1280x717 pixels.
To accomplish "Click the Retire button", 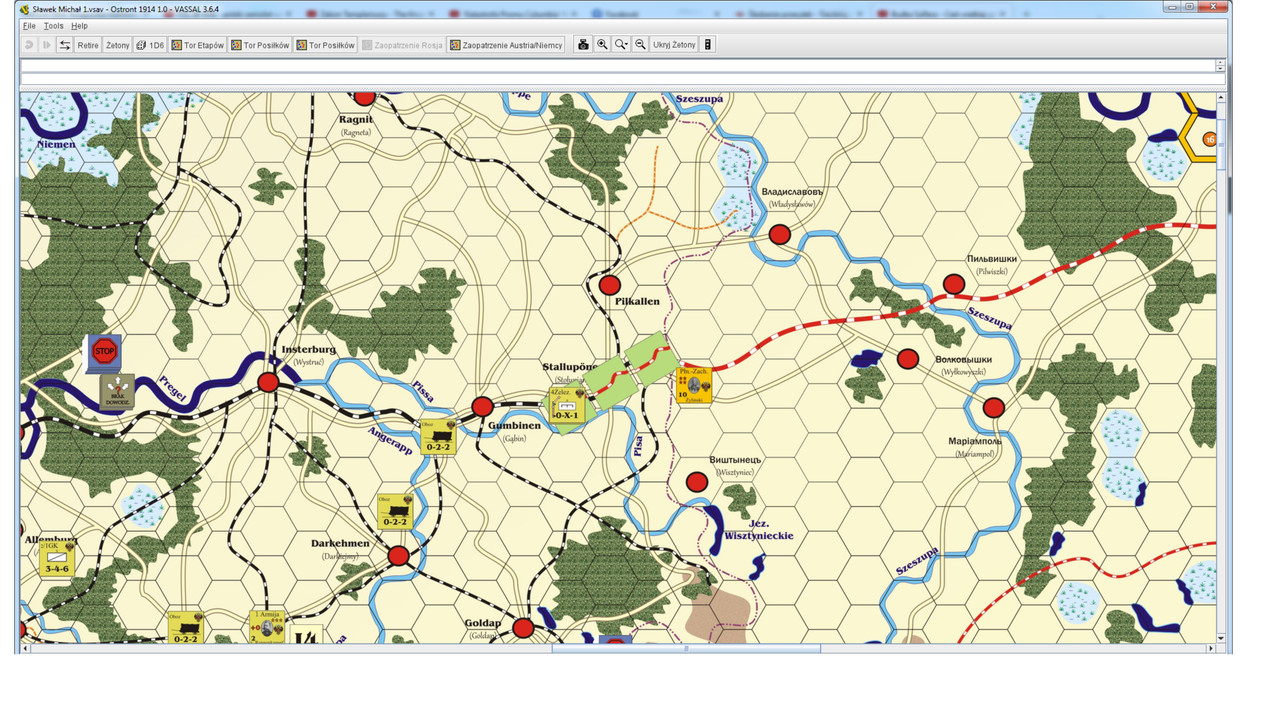I will click(x=88, y=45).
